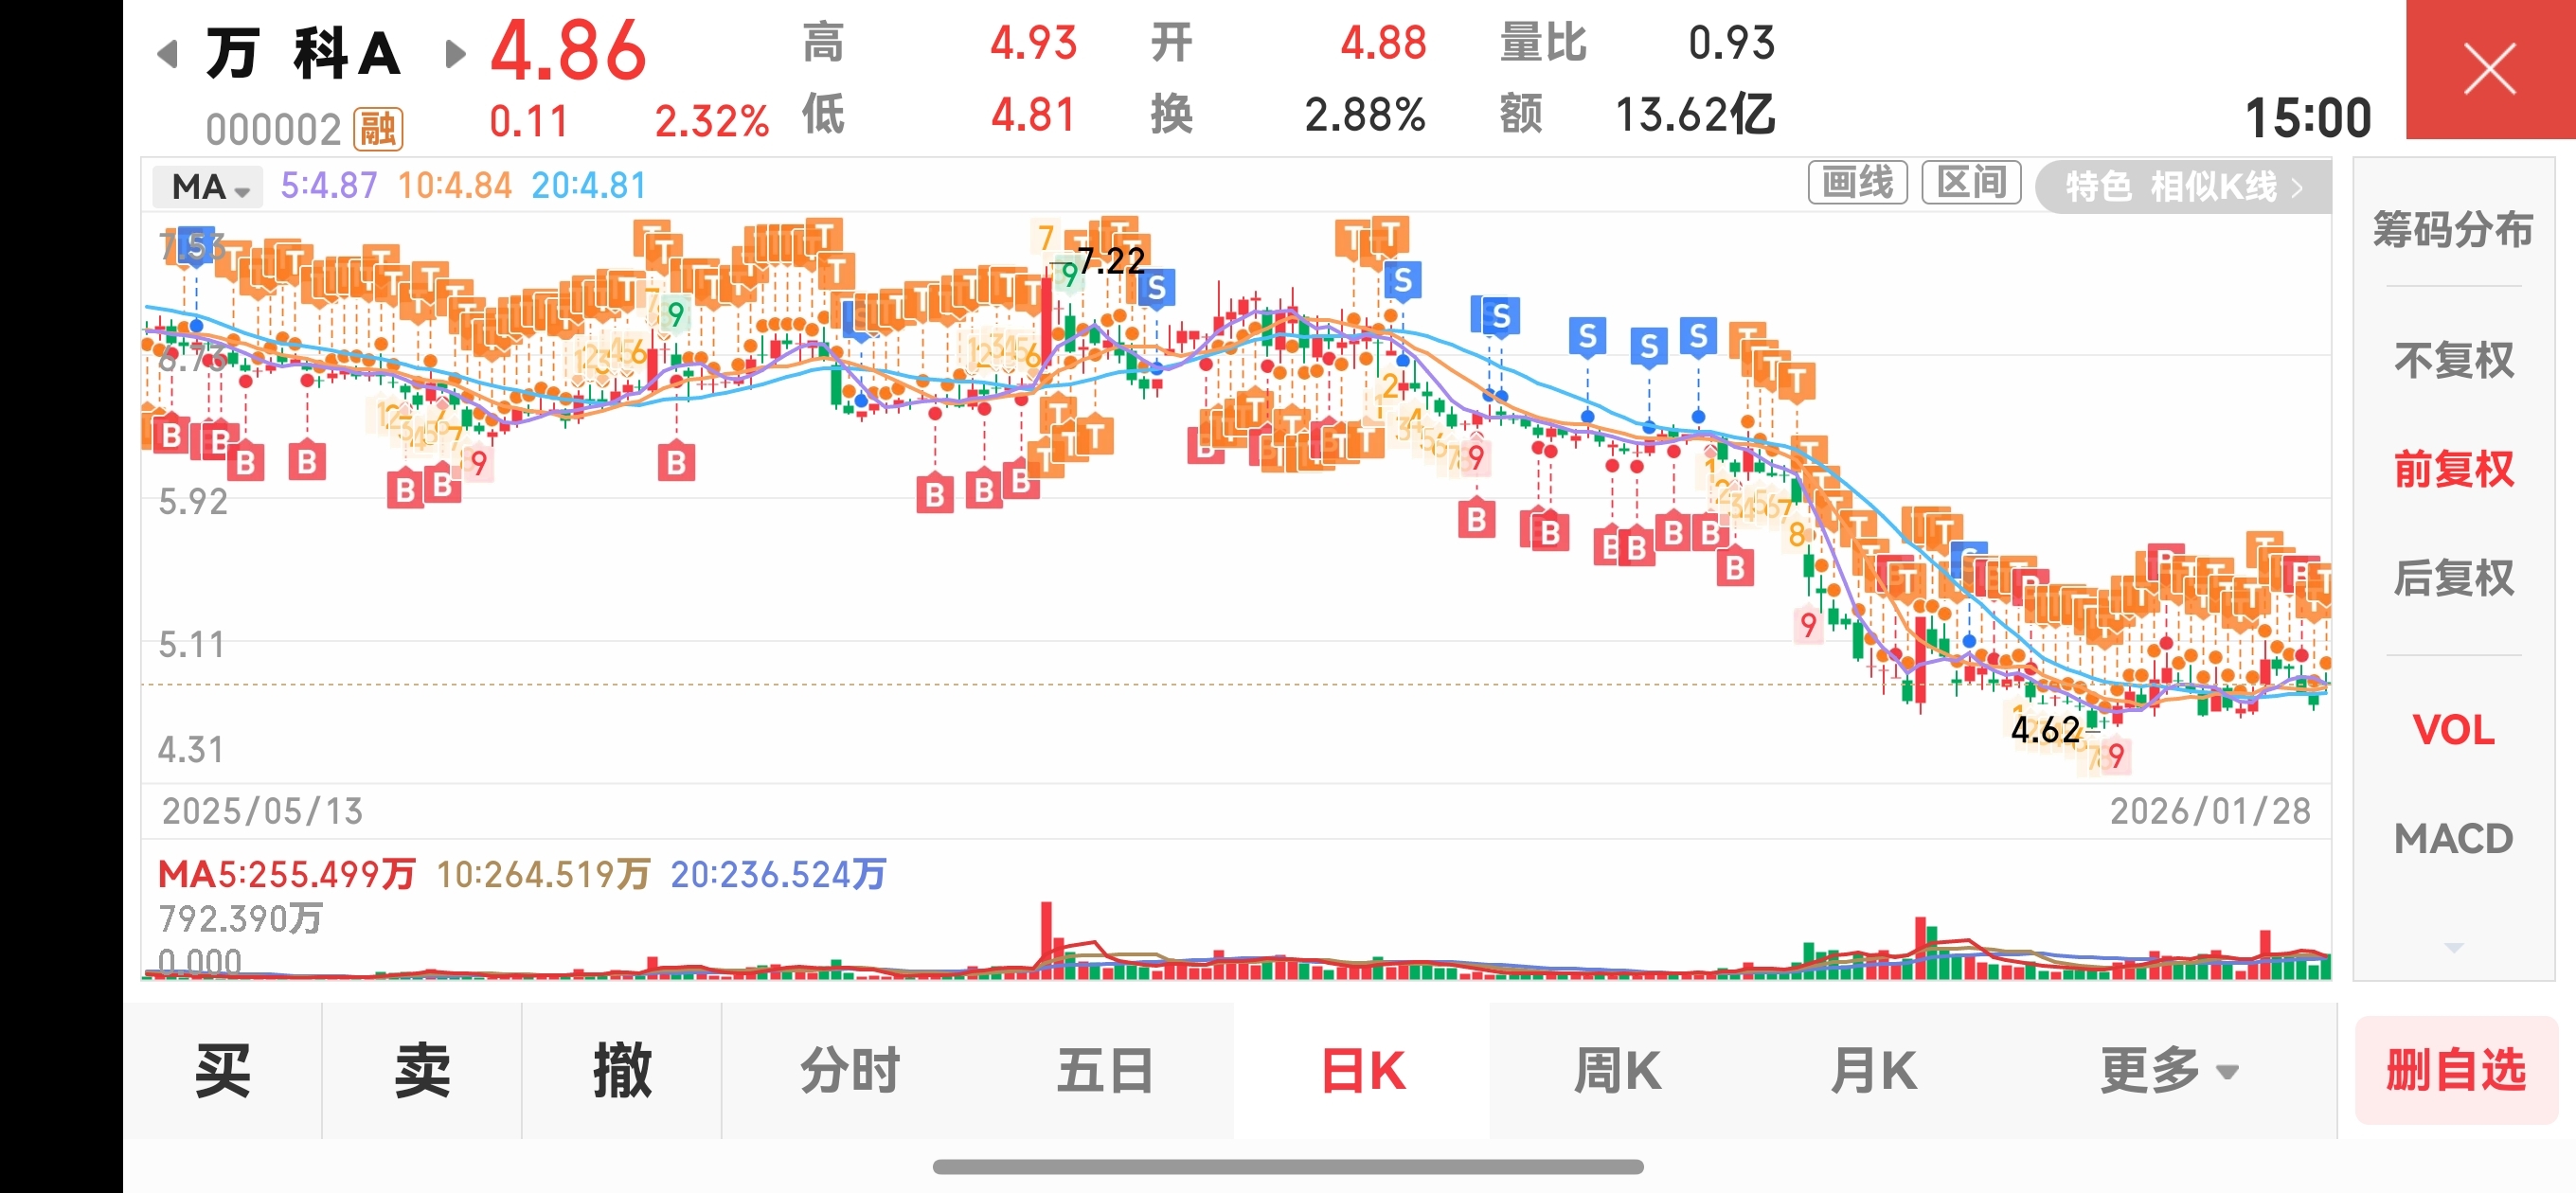Screen dimensions: 2576x1193
Task: Expand more indicators arrow below MACD
Action: 2453,946
